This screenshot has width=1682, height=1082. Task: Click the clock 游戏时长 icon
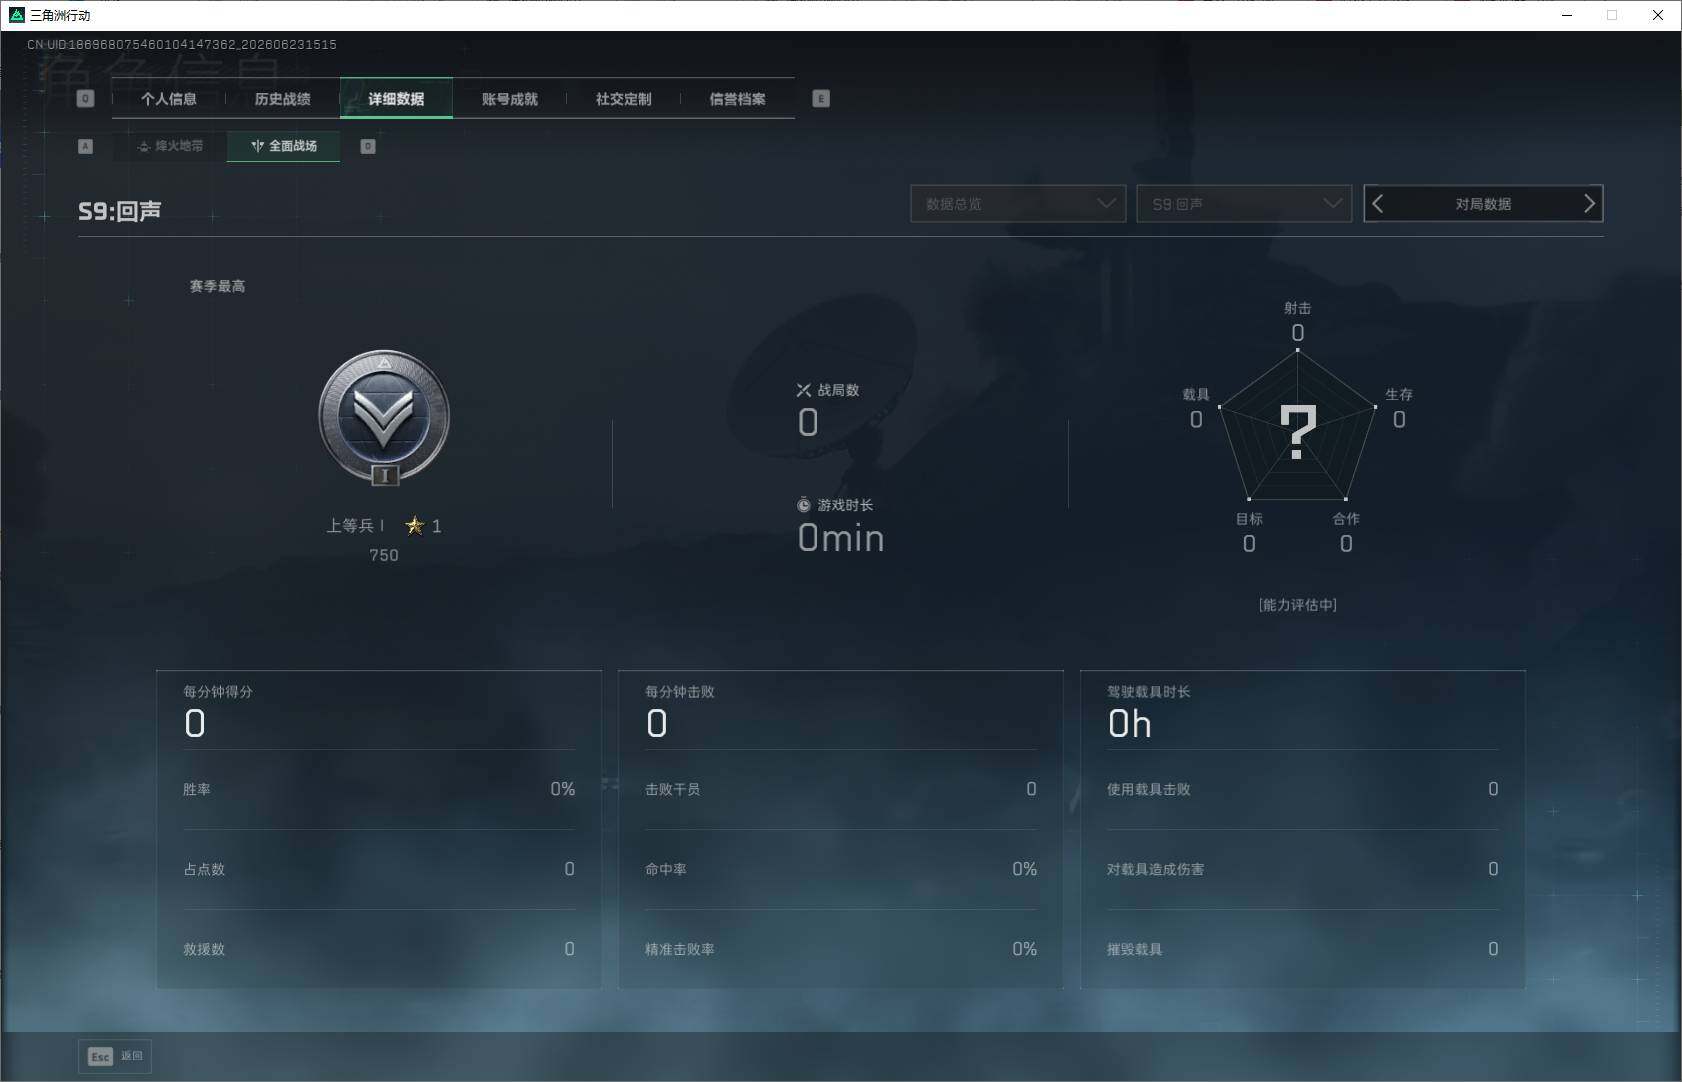tap(804, 505)
